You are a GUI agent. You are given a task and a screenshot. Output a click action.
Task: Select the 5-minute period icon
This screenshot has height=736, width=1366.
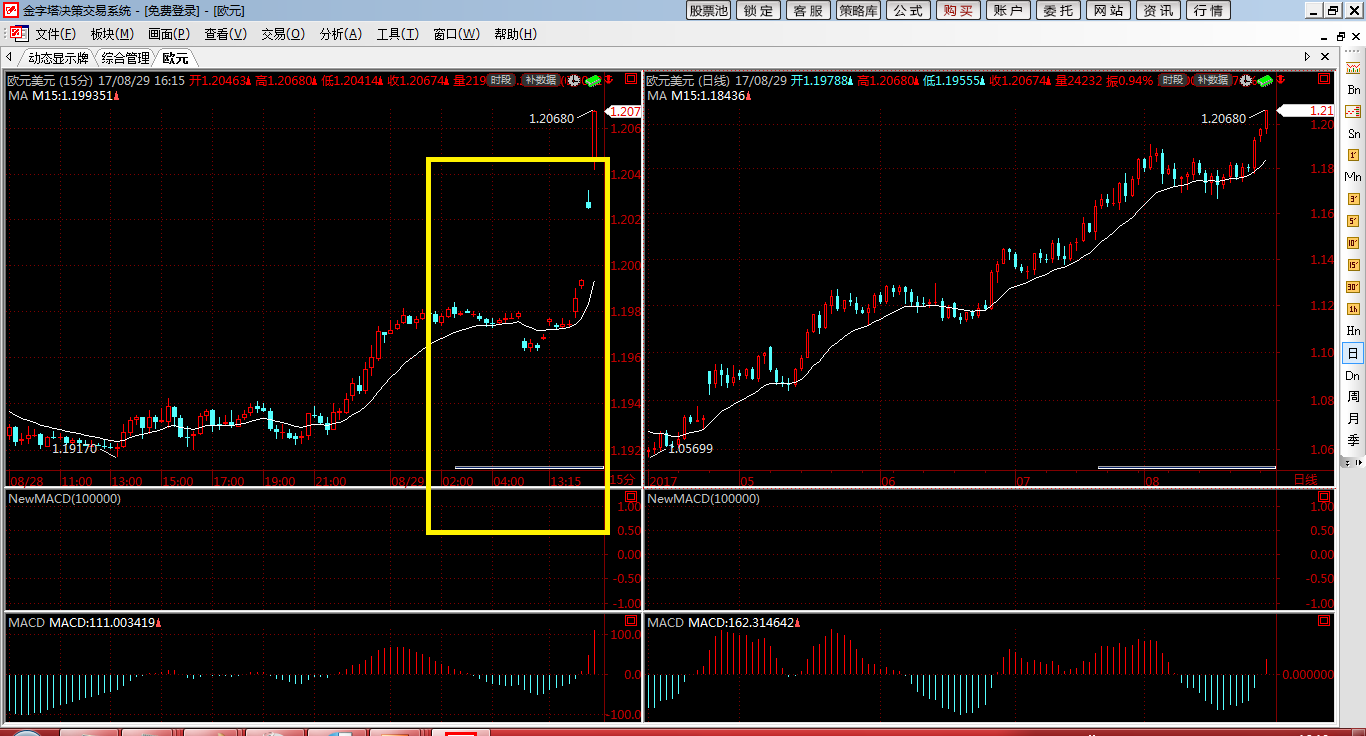point(1353,221)
